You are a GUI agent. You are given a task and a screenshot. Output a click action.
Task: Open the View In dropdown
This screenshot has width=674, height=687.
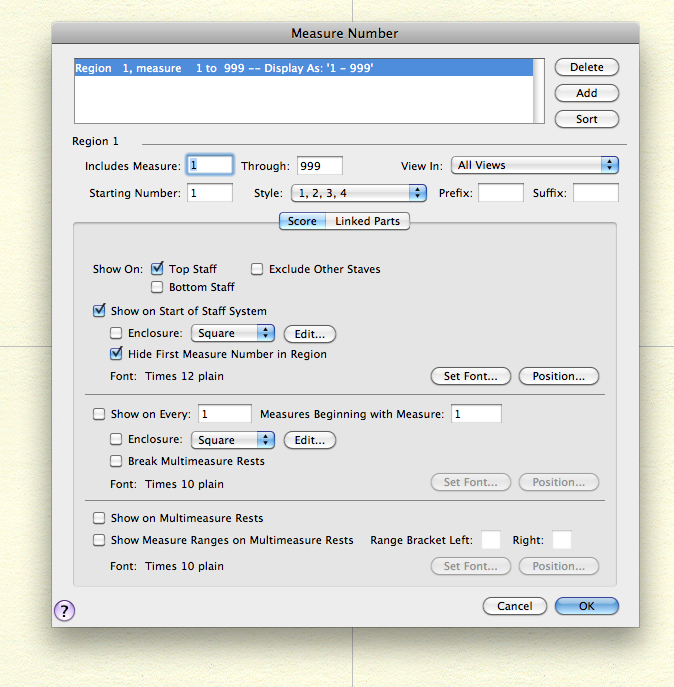pyautogui.click(x=535, y=165)
